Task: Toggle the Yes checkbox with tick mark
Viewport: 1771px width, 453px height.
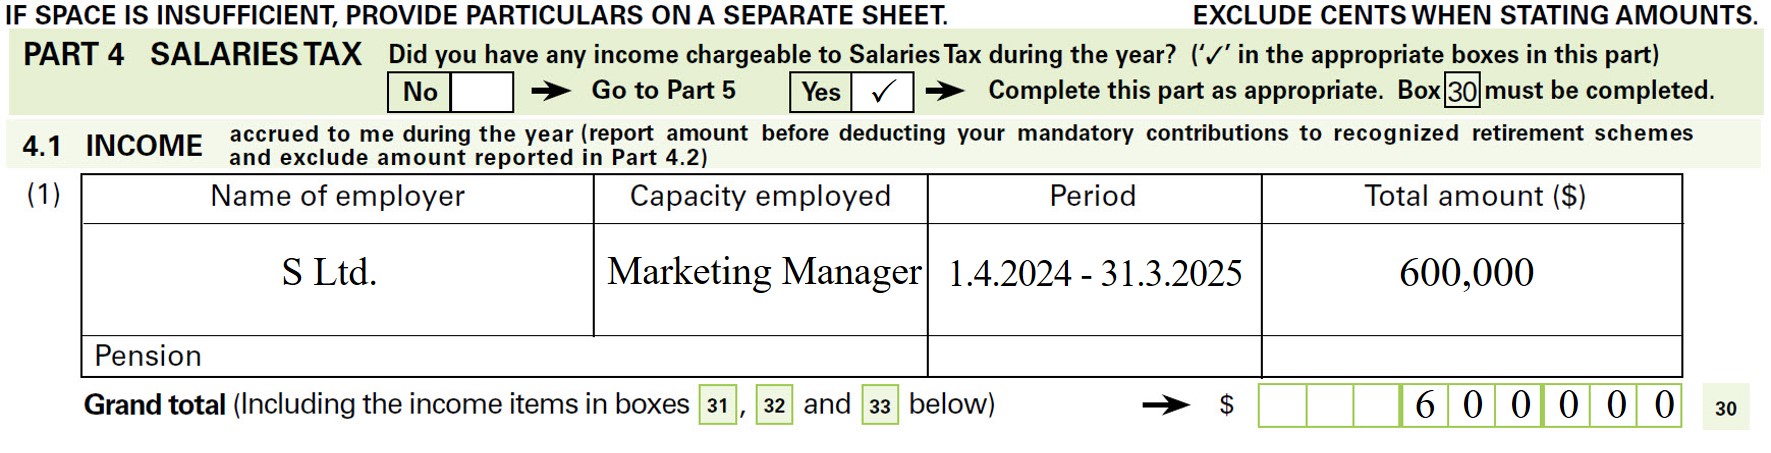Action: click(882, 92)
